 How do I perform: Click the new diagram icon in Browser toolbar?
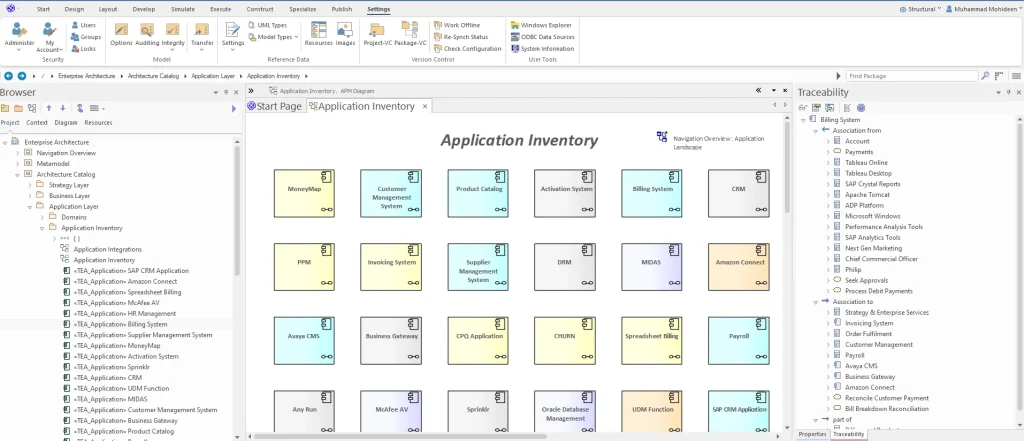pos(32,108)
